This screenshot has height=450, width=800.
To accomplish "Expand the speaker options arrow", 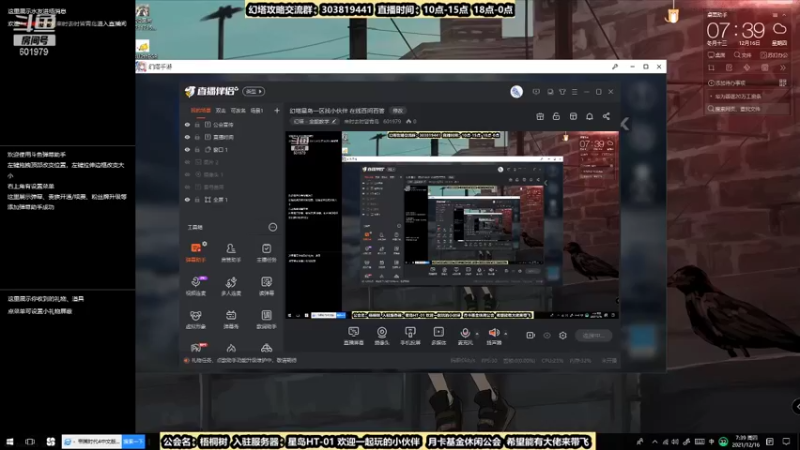I will (506, 334).
